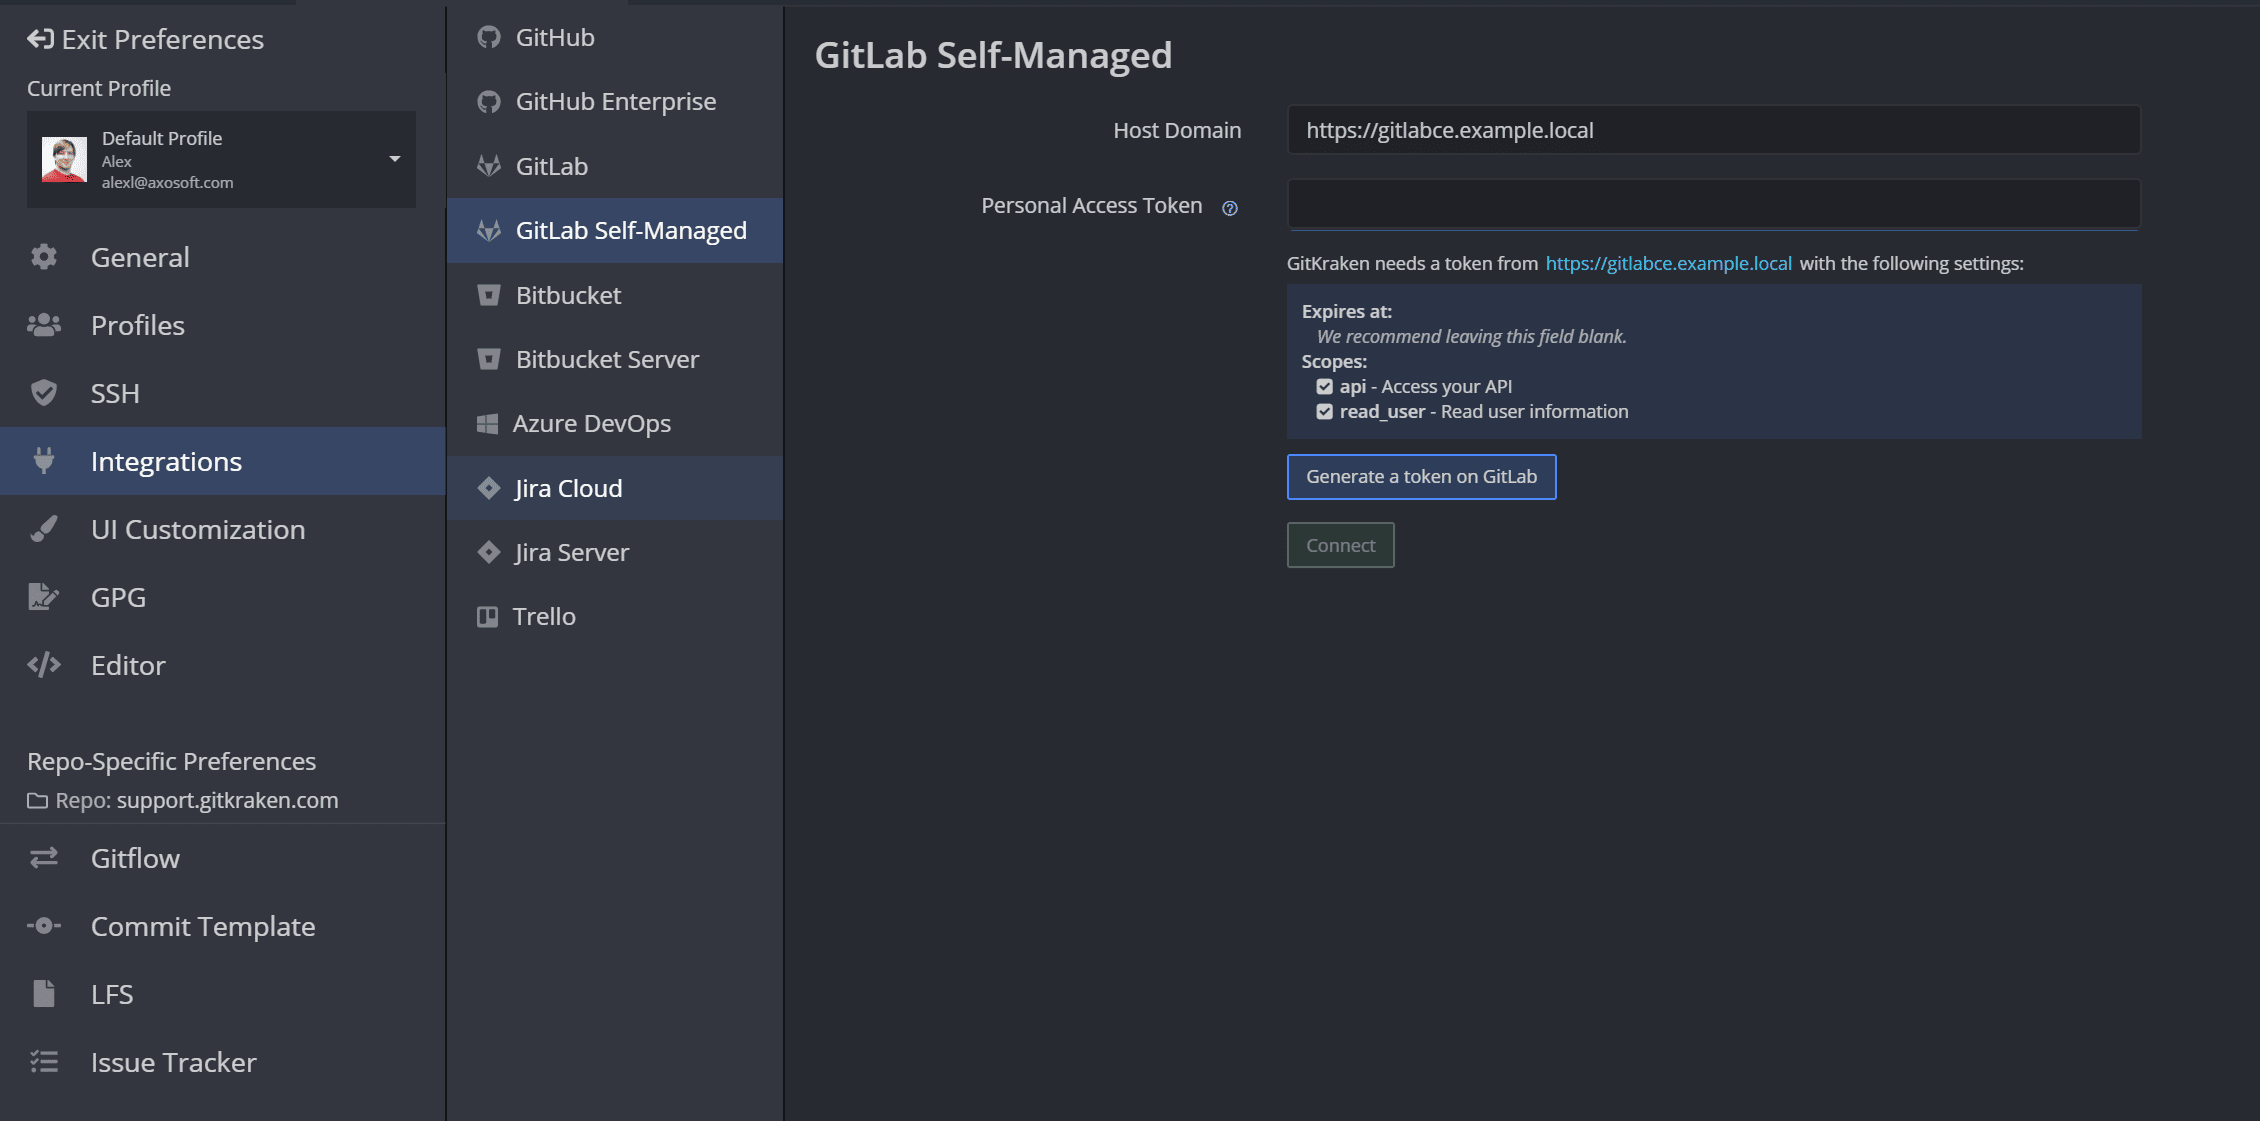Open UI Customization preferences
The image size is (2260, 1121).
(198, 529)
